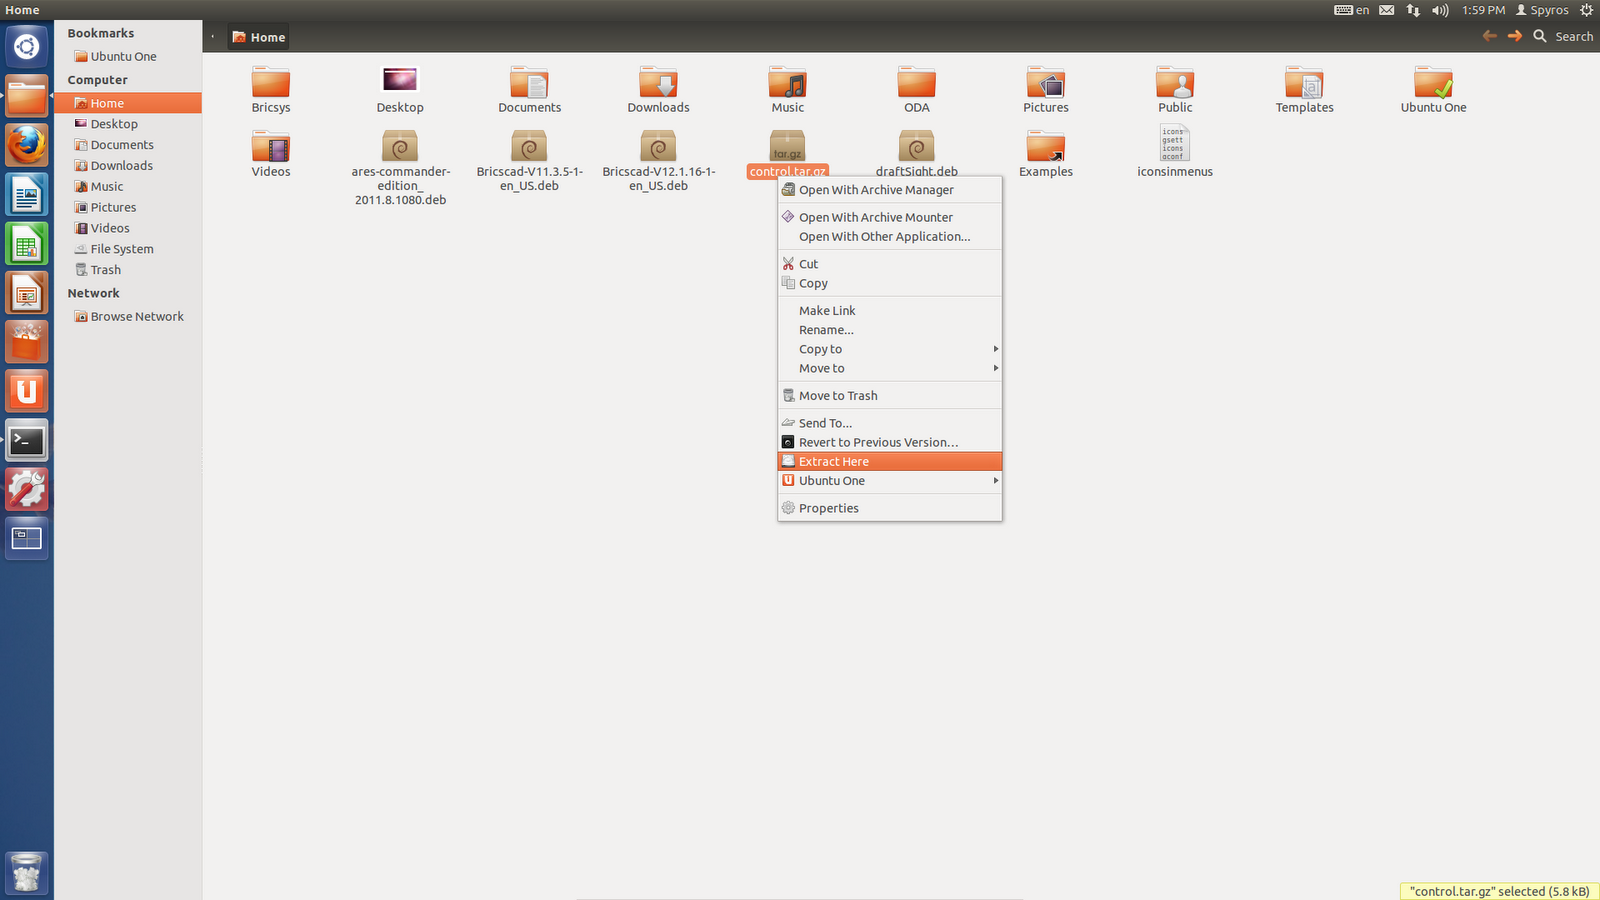Screen dimensions: 1600x900
Task: Open Ubuntu One launcher icon
Action: [27, 391]
